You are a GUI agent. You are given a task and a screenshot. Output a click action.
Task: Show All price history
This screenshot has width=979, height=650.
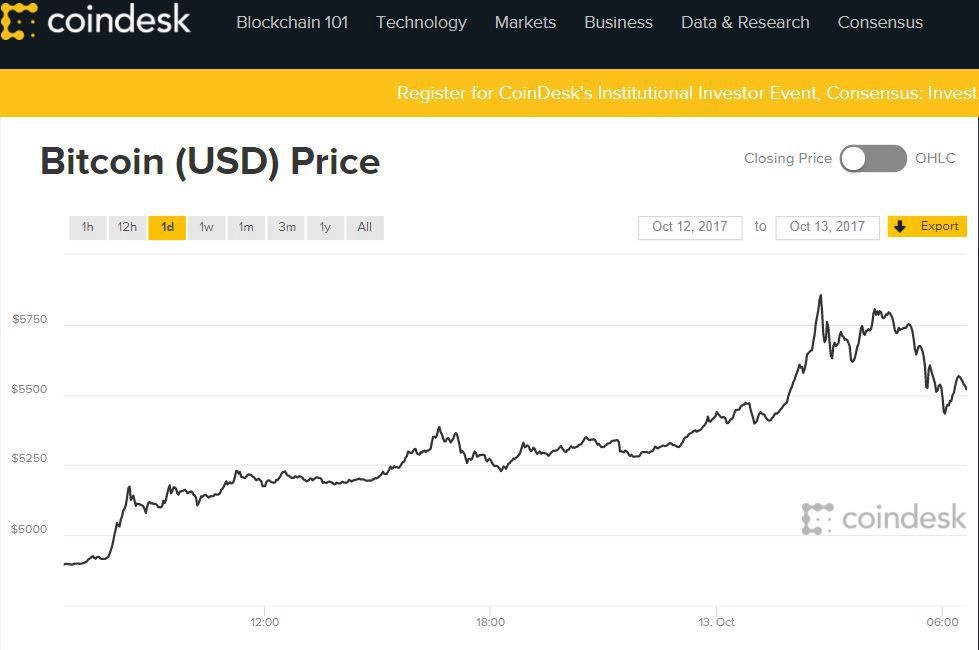[x=365, y=228]
